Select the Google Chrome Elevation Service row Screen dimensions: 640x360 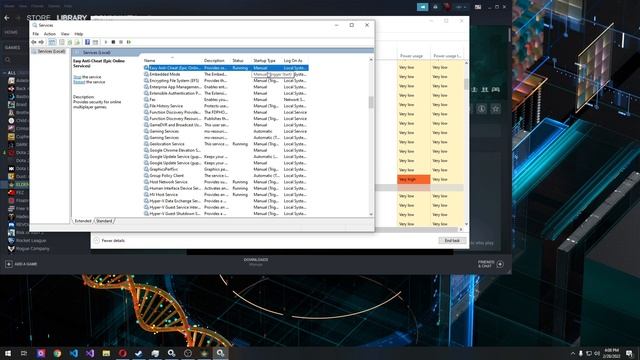coord(226,150)
